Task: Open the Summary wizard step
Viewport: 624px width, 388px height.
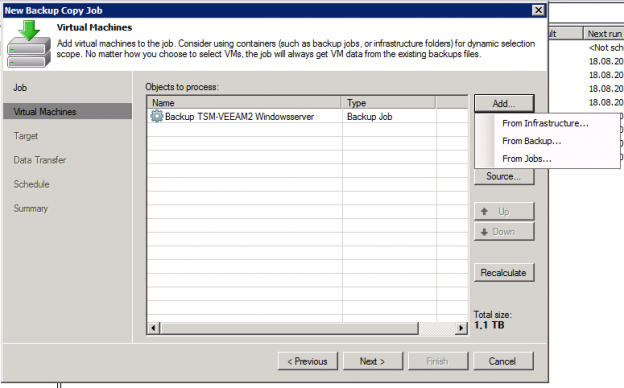Action: (31, 209)
